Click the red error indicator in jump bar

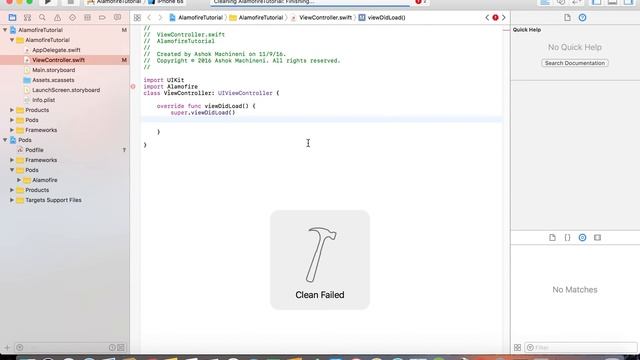pos(495,18)
